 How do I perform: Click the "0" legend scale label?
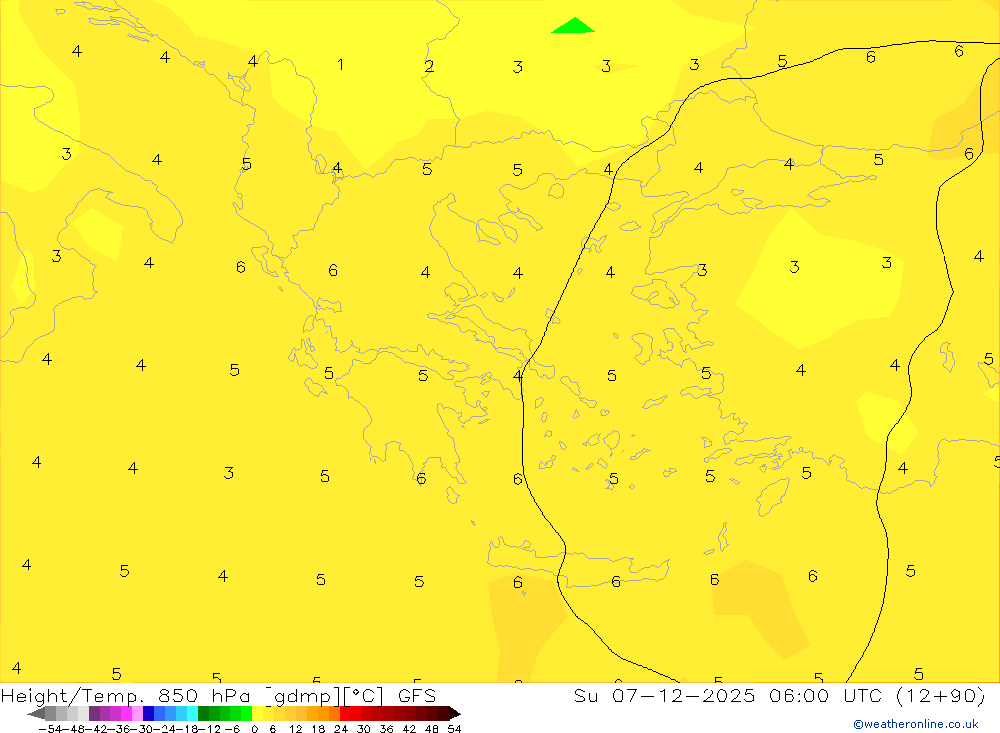click(x=254, y=729)
